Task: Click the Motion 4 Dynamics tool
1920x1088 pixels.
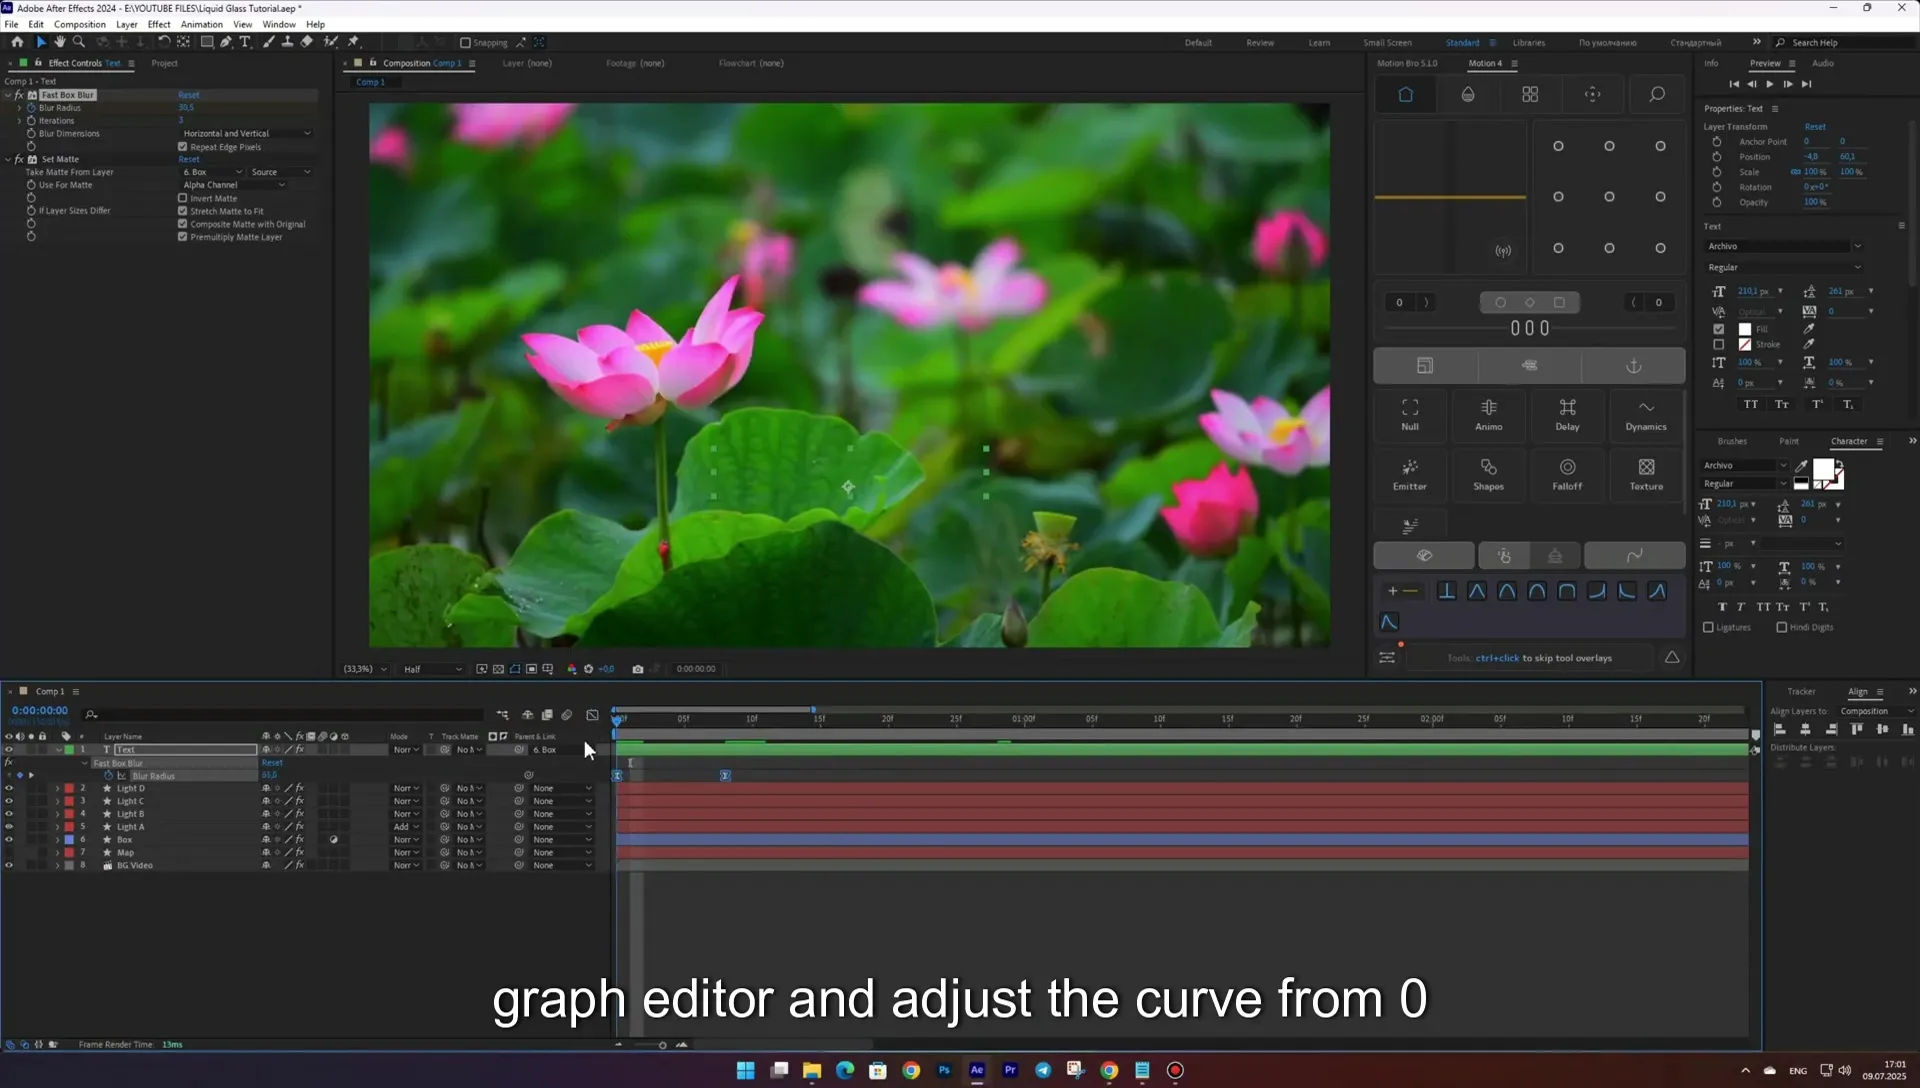Action: (x=1645, y=414)
